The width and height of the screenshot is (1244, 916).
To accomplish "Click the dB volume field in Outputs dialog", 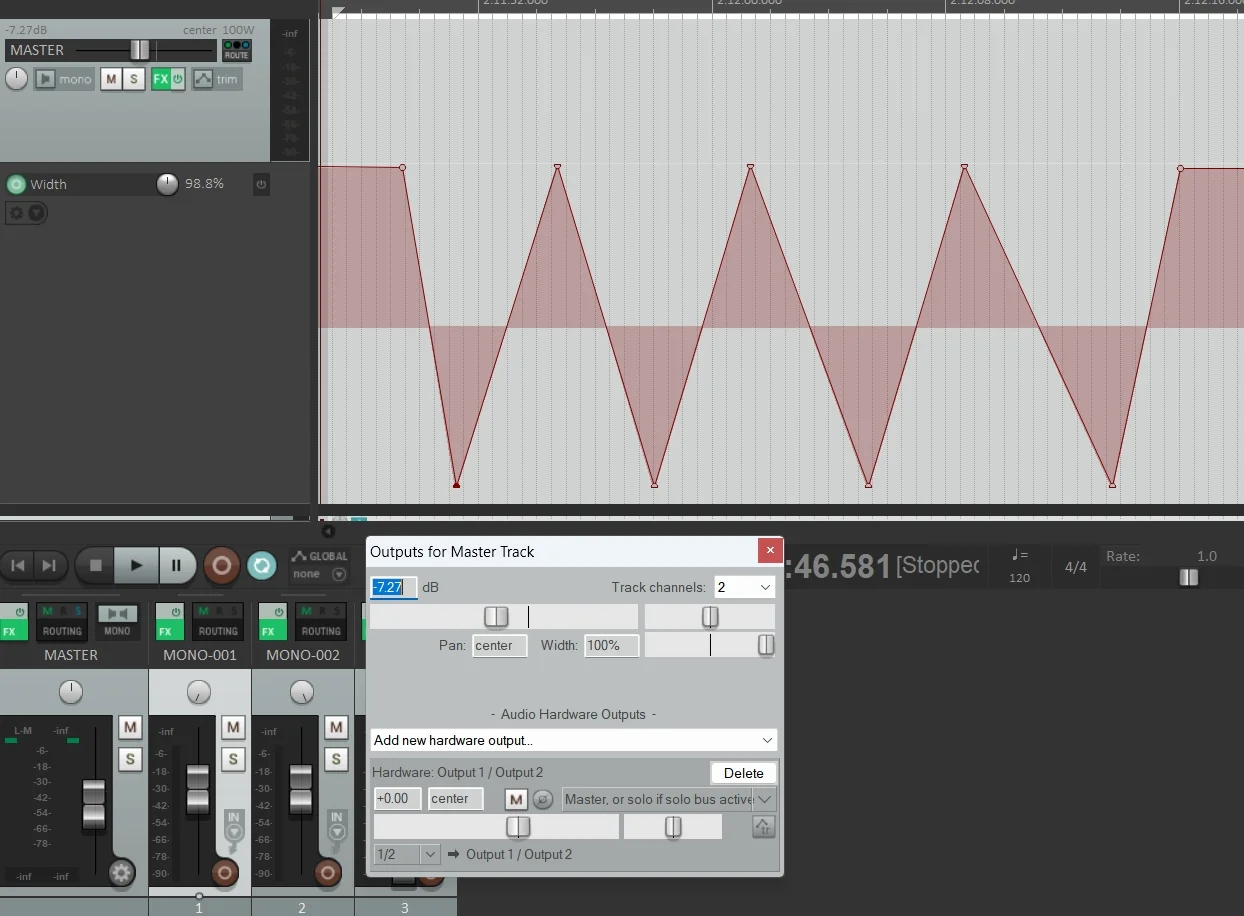I will click(x=394, y=587).
